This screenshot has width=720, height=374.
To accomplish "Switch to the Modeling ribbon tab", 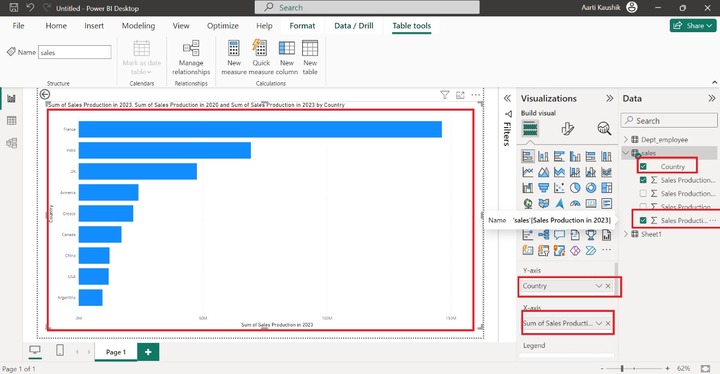I will [x=138, y=26].
